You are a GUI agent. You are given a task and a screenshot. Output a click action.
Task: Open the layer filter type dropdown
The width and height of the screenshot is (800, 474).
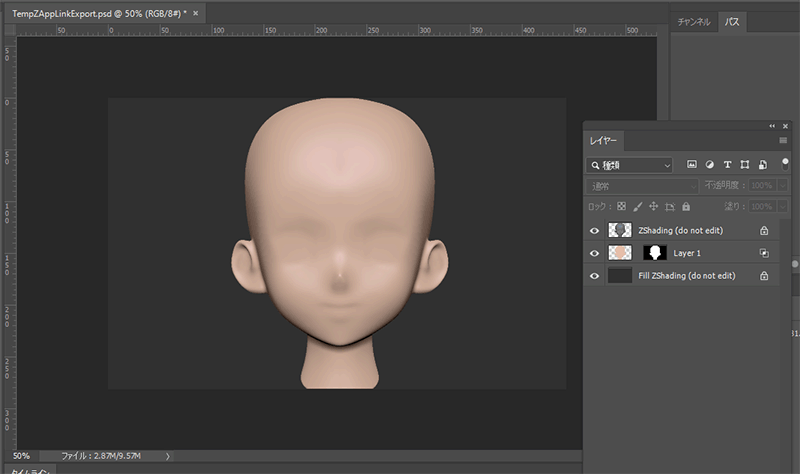coord(630,164)
